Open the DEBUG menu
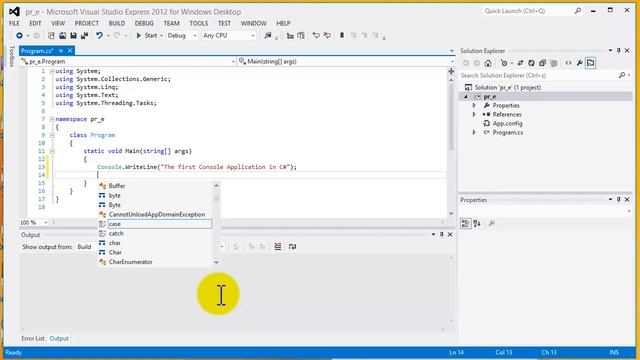 (x=144, y=23)
